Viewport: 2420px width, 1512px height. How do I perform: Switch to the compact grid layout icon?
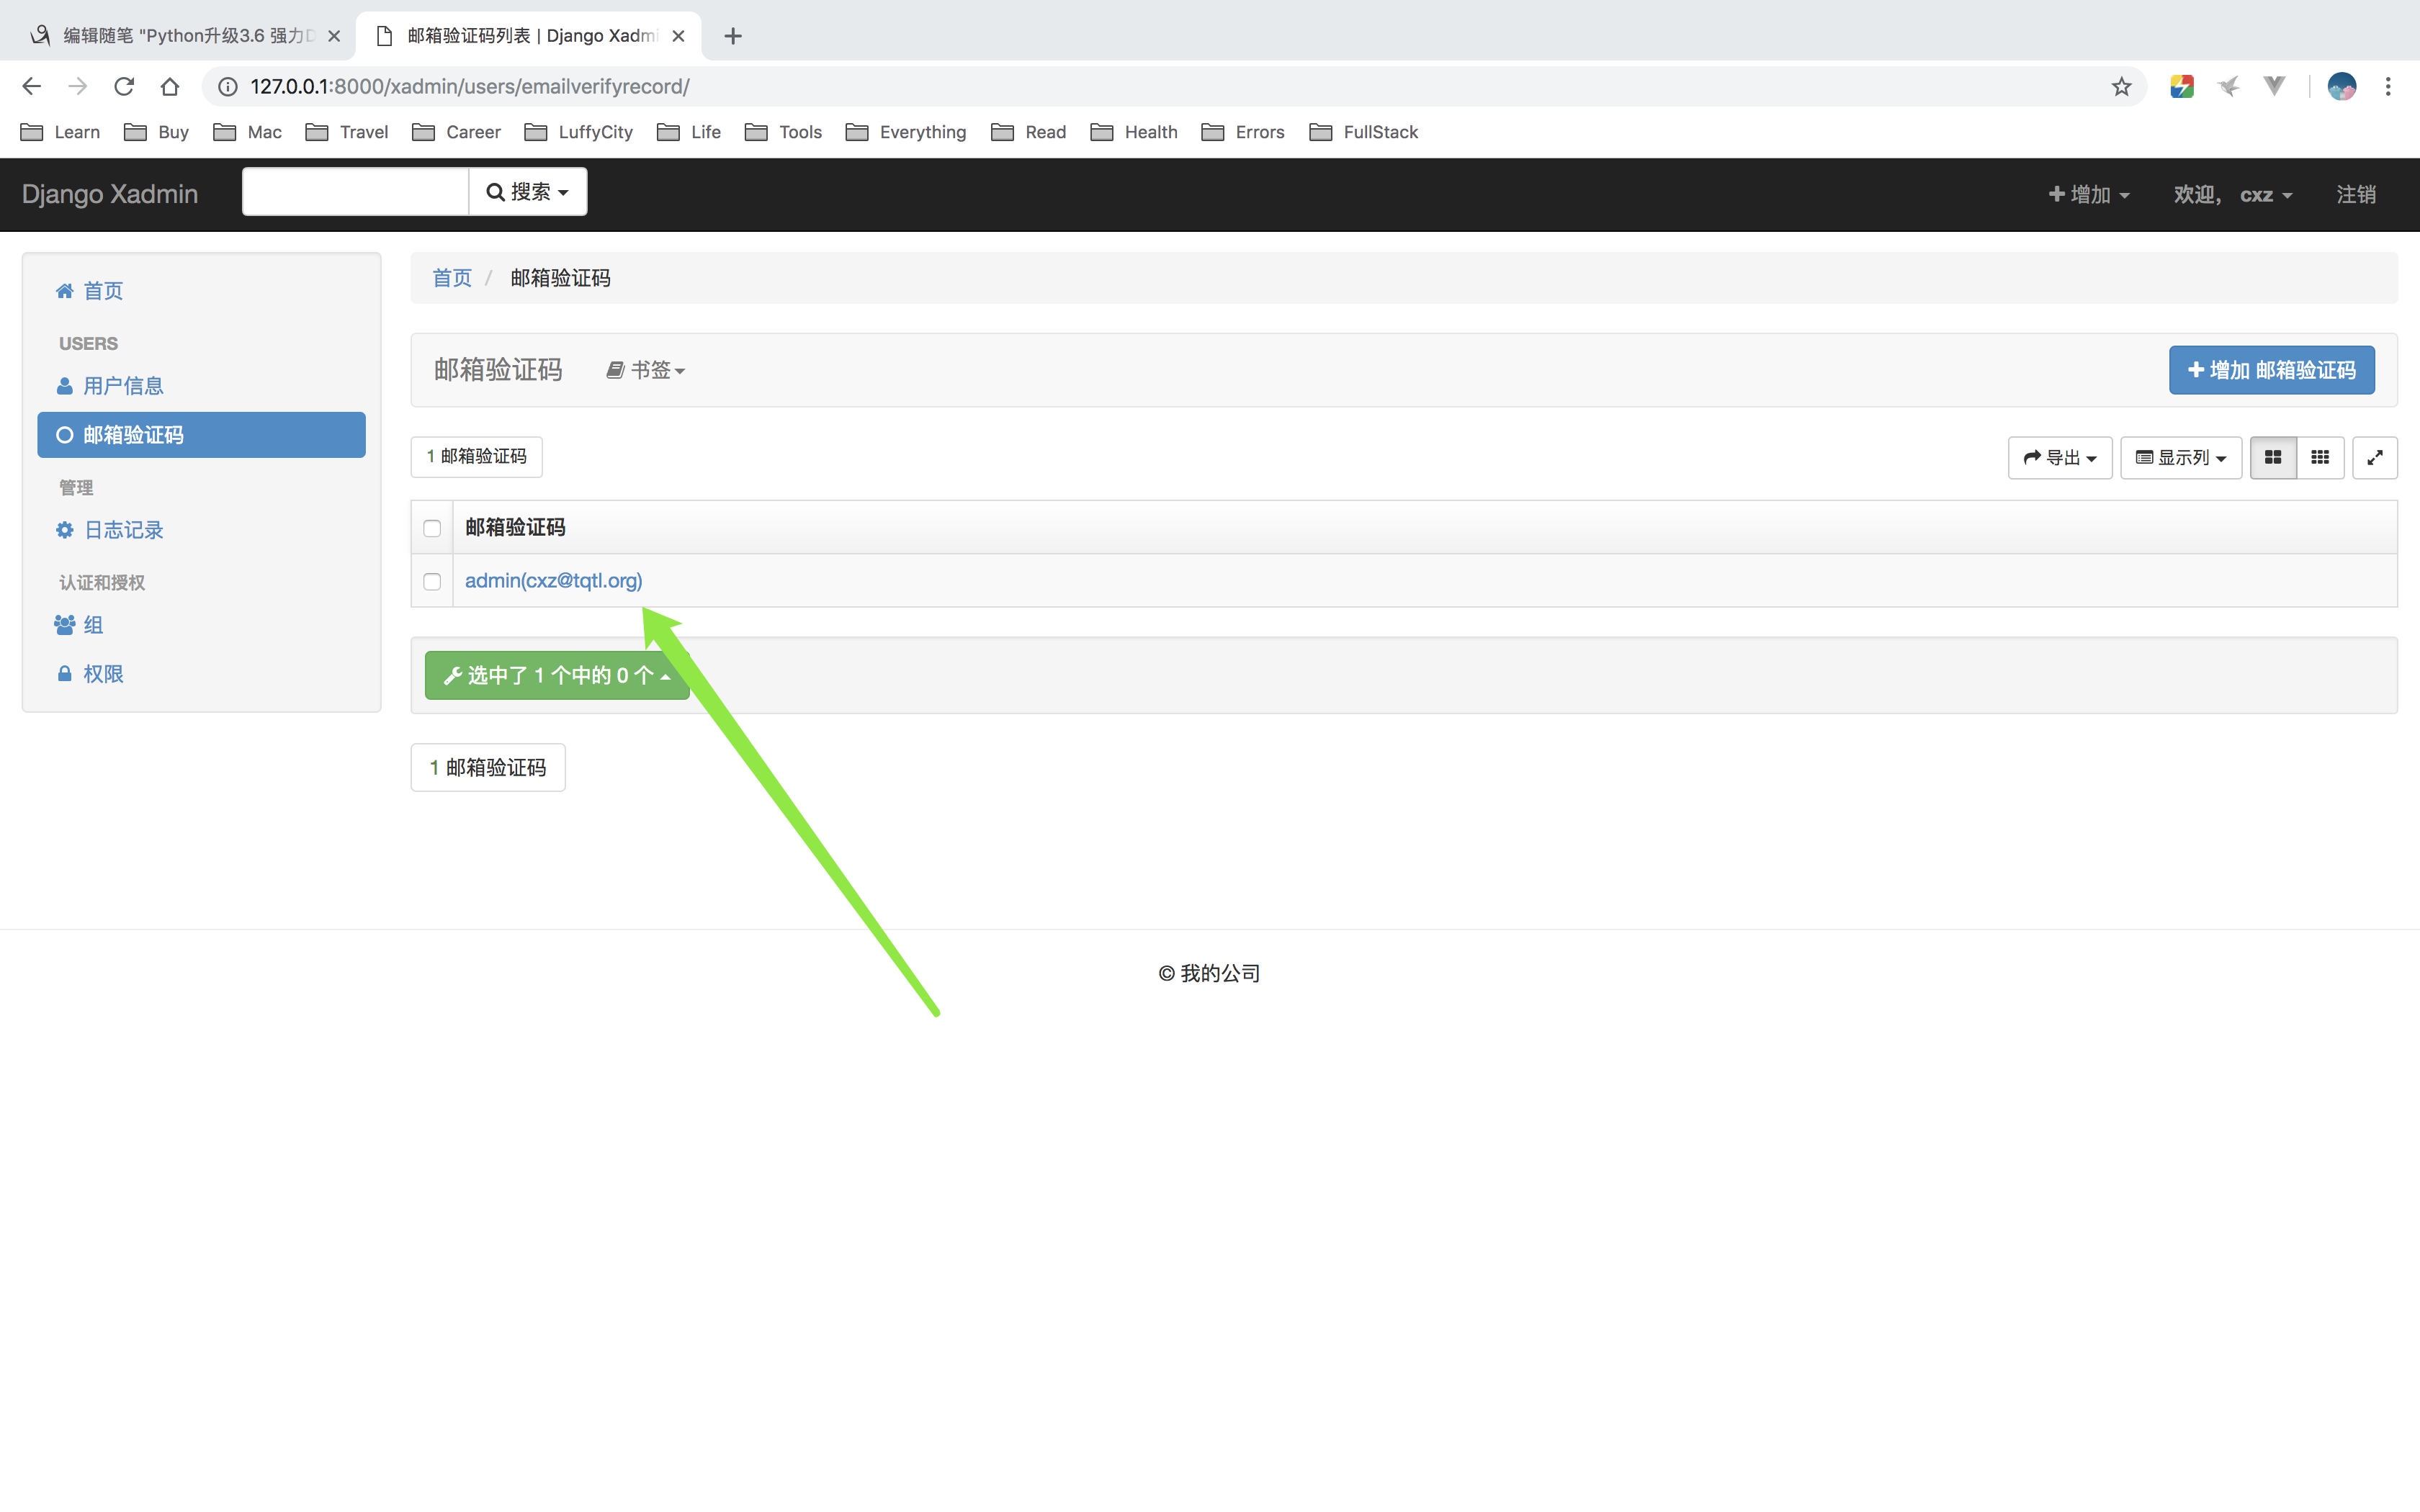pyautogui.click(x=2320, y=457)
